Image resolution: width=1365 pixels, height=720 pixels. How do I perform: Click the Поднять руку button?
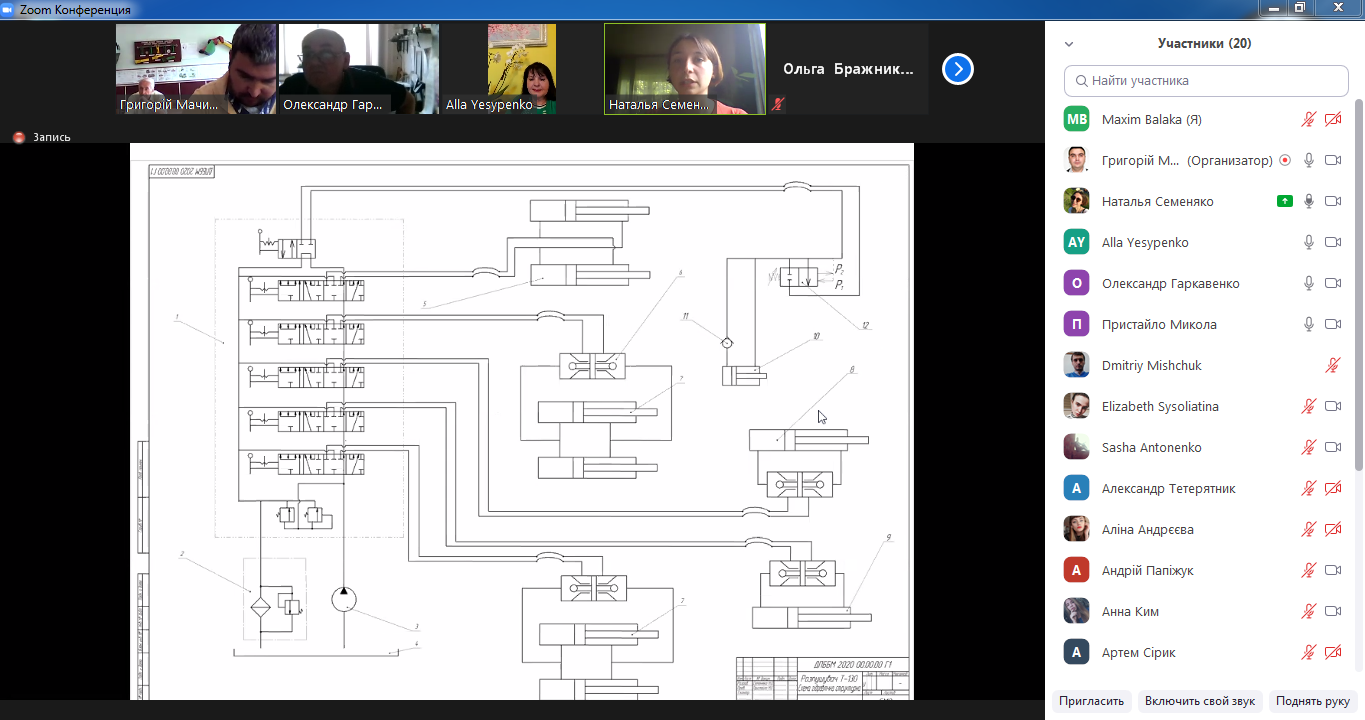(1312, 701)
